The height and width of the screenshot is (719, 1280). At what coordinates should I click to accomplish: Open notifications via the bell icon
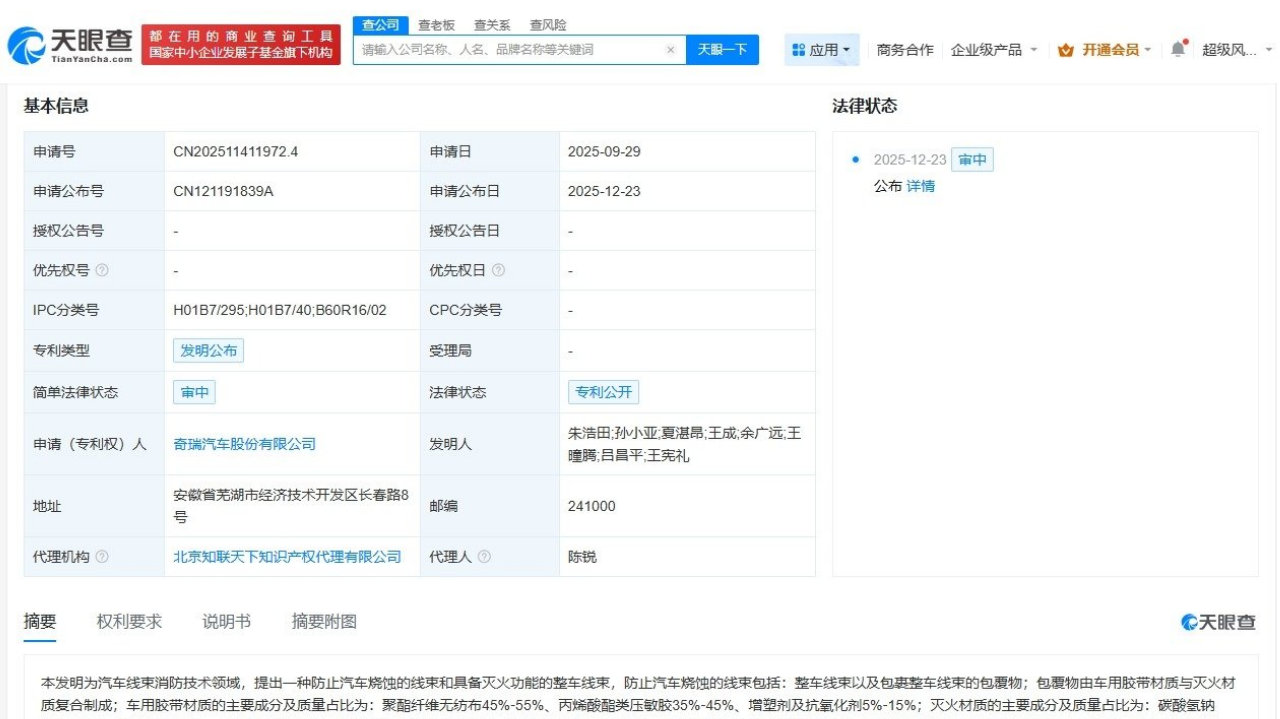click(x=1177, y=47)
